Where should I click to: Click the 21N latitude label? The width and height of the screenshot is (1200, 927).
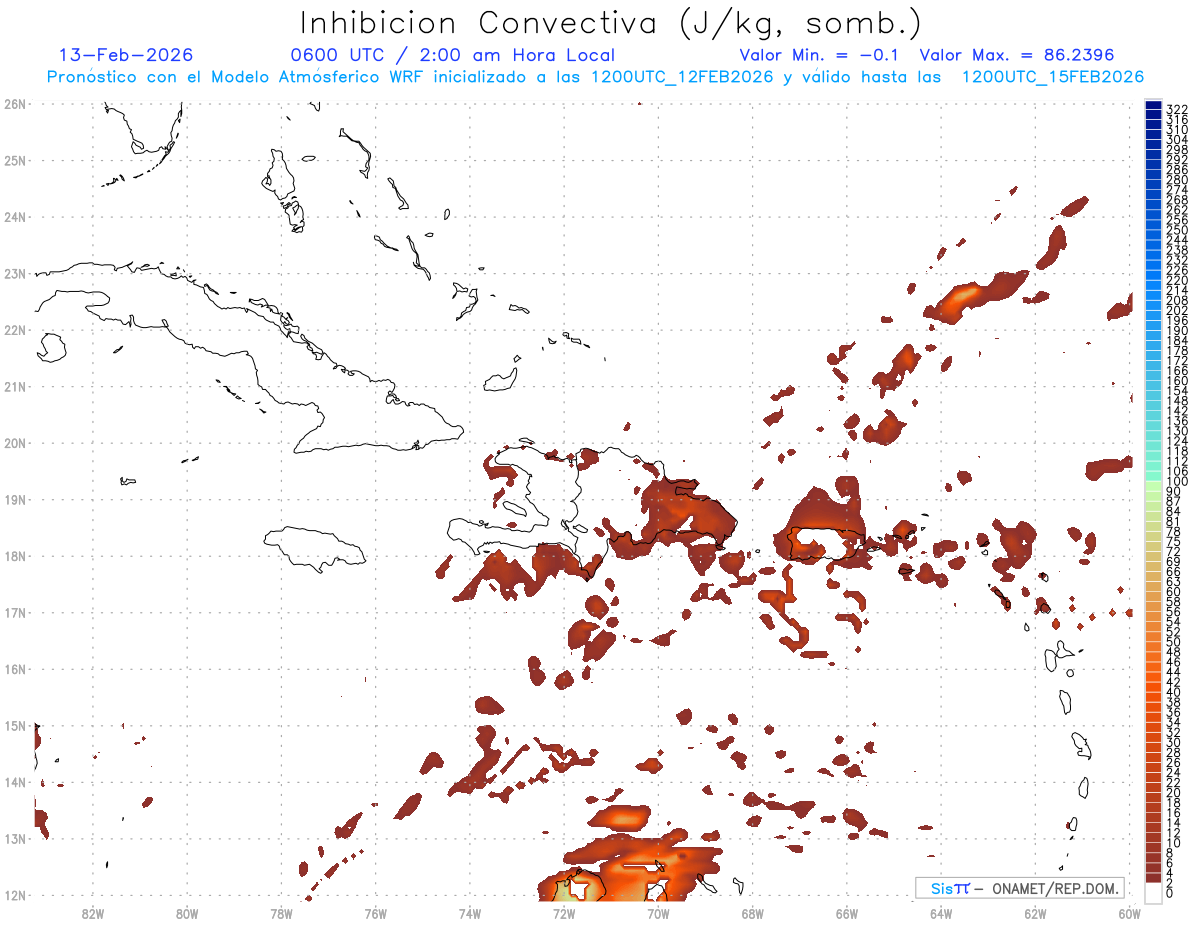click(15, 386)
